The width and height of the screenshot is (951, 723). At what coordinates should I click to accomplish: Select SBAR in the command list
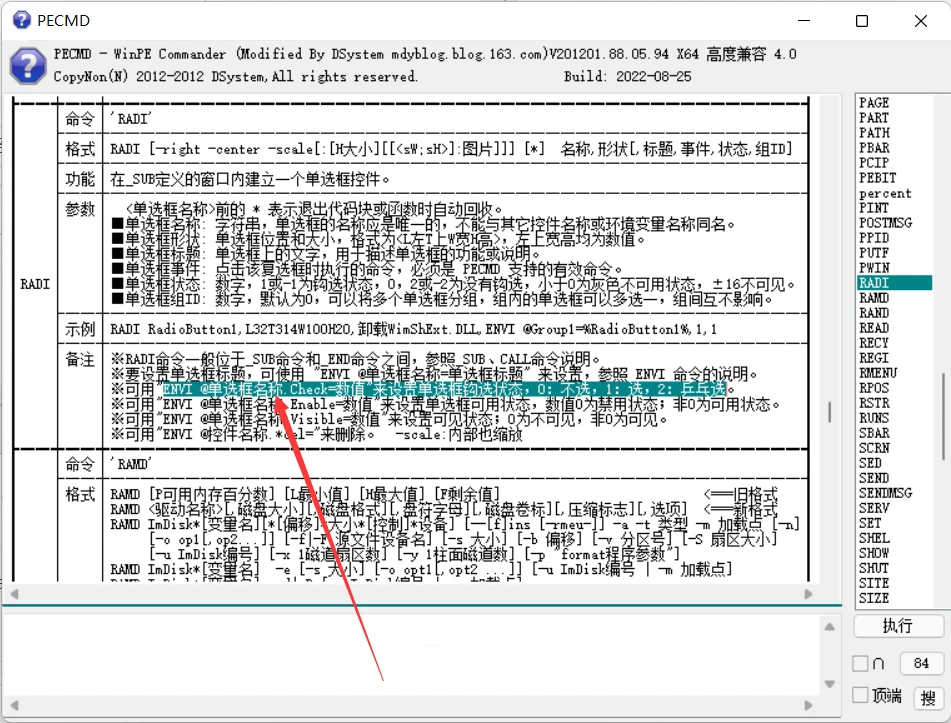click(x=874, y=433)
